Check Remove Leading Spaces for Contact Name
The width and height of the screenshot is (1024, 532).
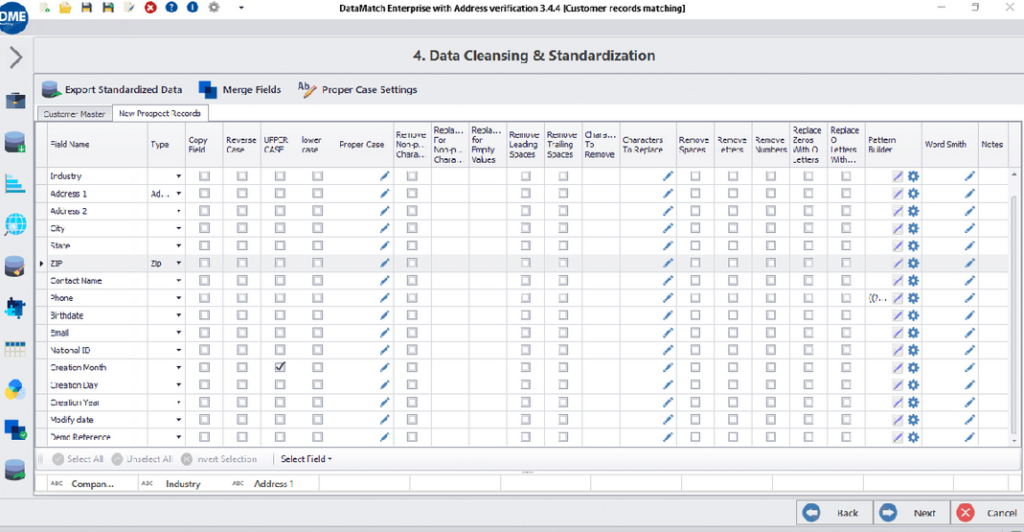pos(526,281)
